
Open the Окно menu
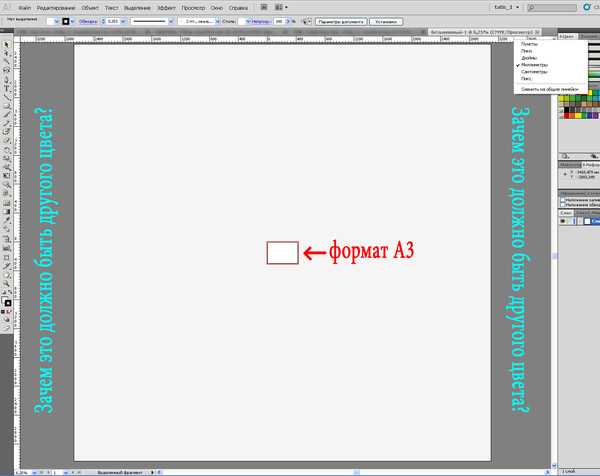(217, 8)
